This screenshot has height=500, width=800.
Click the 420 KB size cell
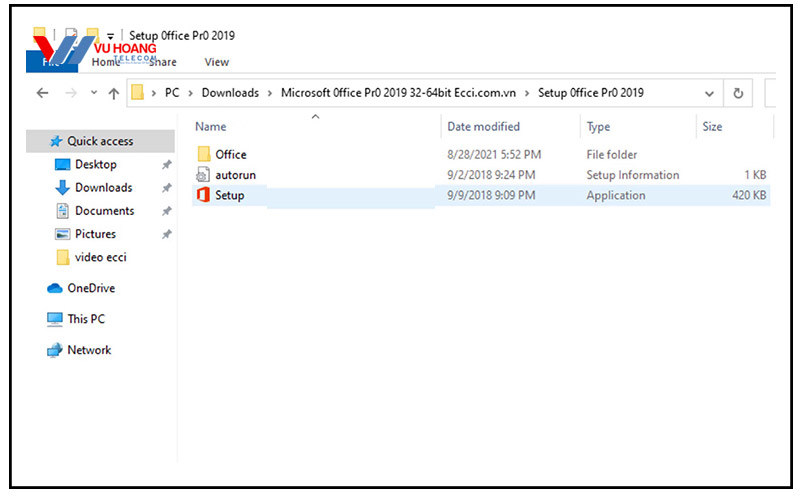749,195
